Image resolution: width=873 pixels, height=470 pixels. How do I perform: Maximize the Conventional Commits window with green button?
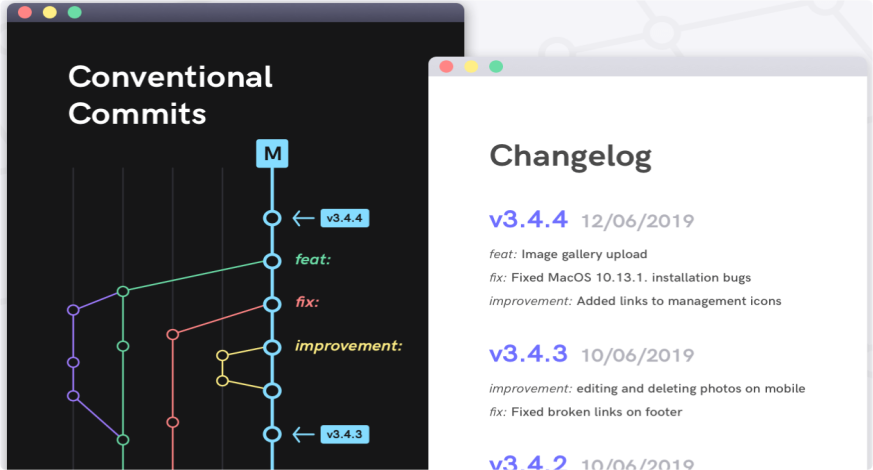75,12
